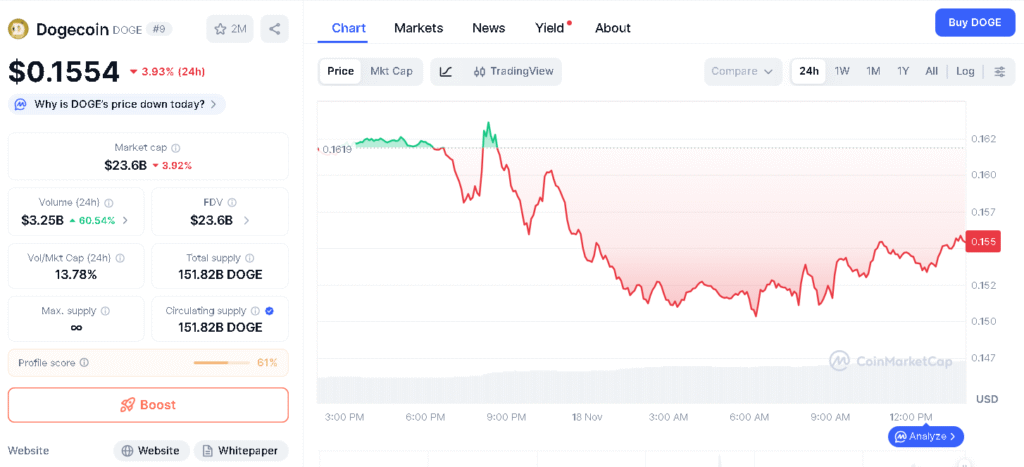Screen dimensions: 1024x467
Task: Open Vol/Mkt Cap (24h) info icon
Action: click(x=119, y=258)
